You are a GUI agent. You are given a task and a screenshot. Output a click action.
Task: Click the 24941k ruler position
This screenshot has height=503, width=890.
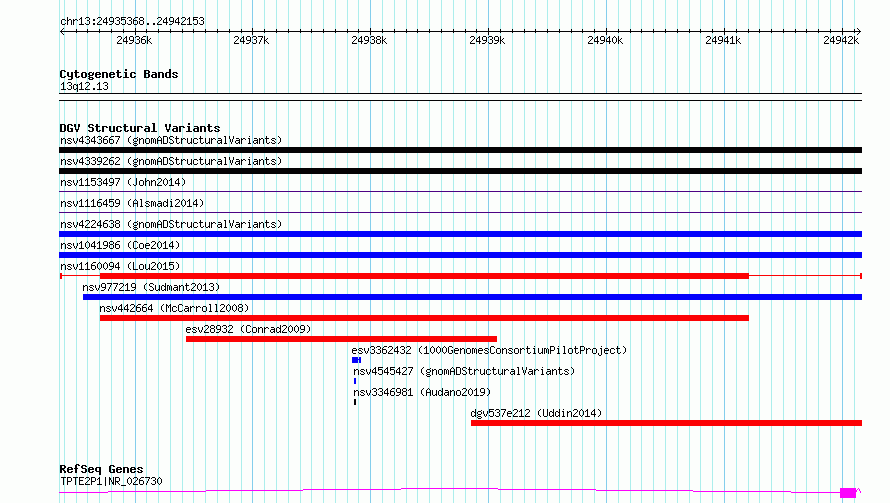coord(723,40)
